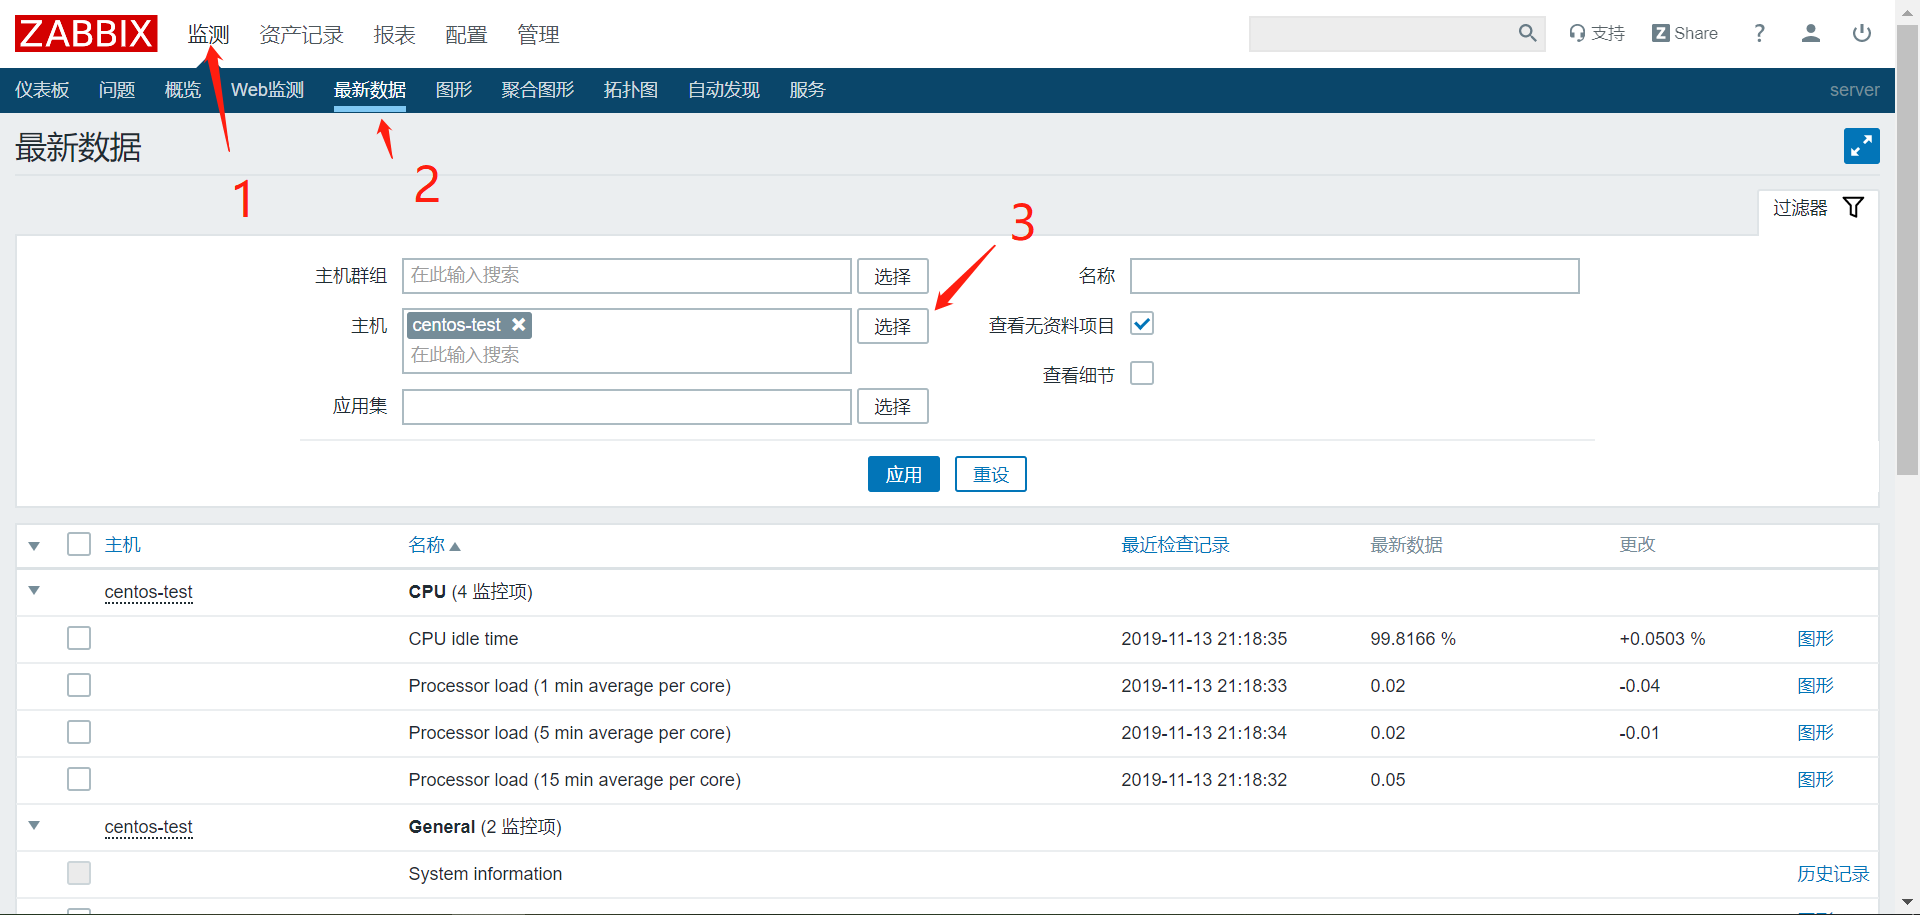1920x915 pixels.
Task: Sort by 主机 column header
Action: click(x=123, y=545)
